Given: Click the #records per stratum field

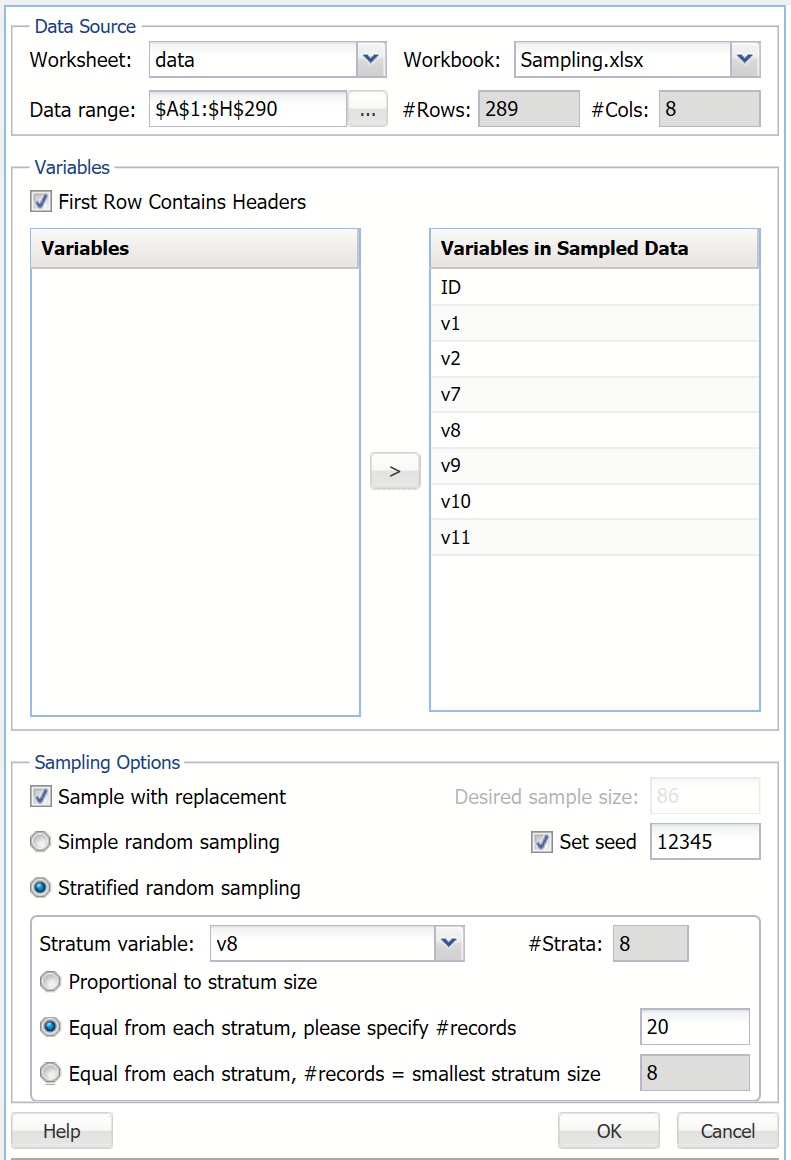Looking at the screenshot, I should pyautogui.click(x=694, y=1027).
